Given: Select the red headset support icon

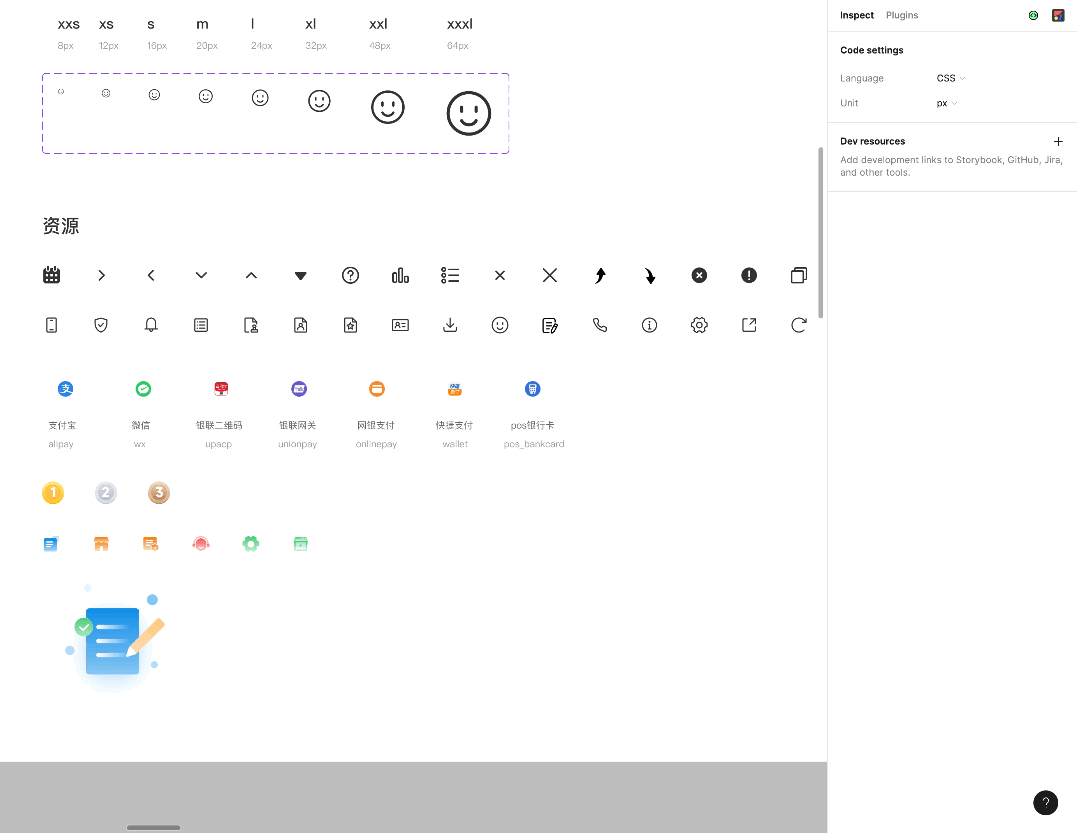Looking at the screenshot, I should point(200,544).
